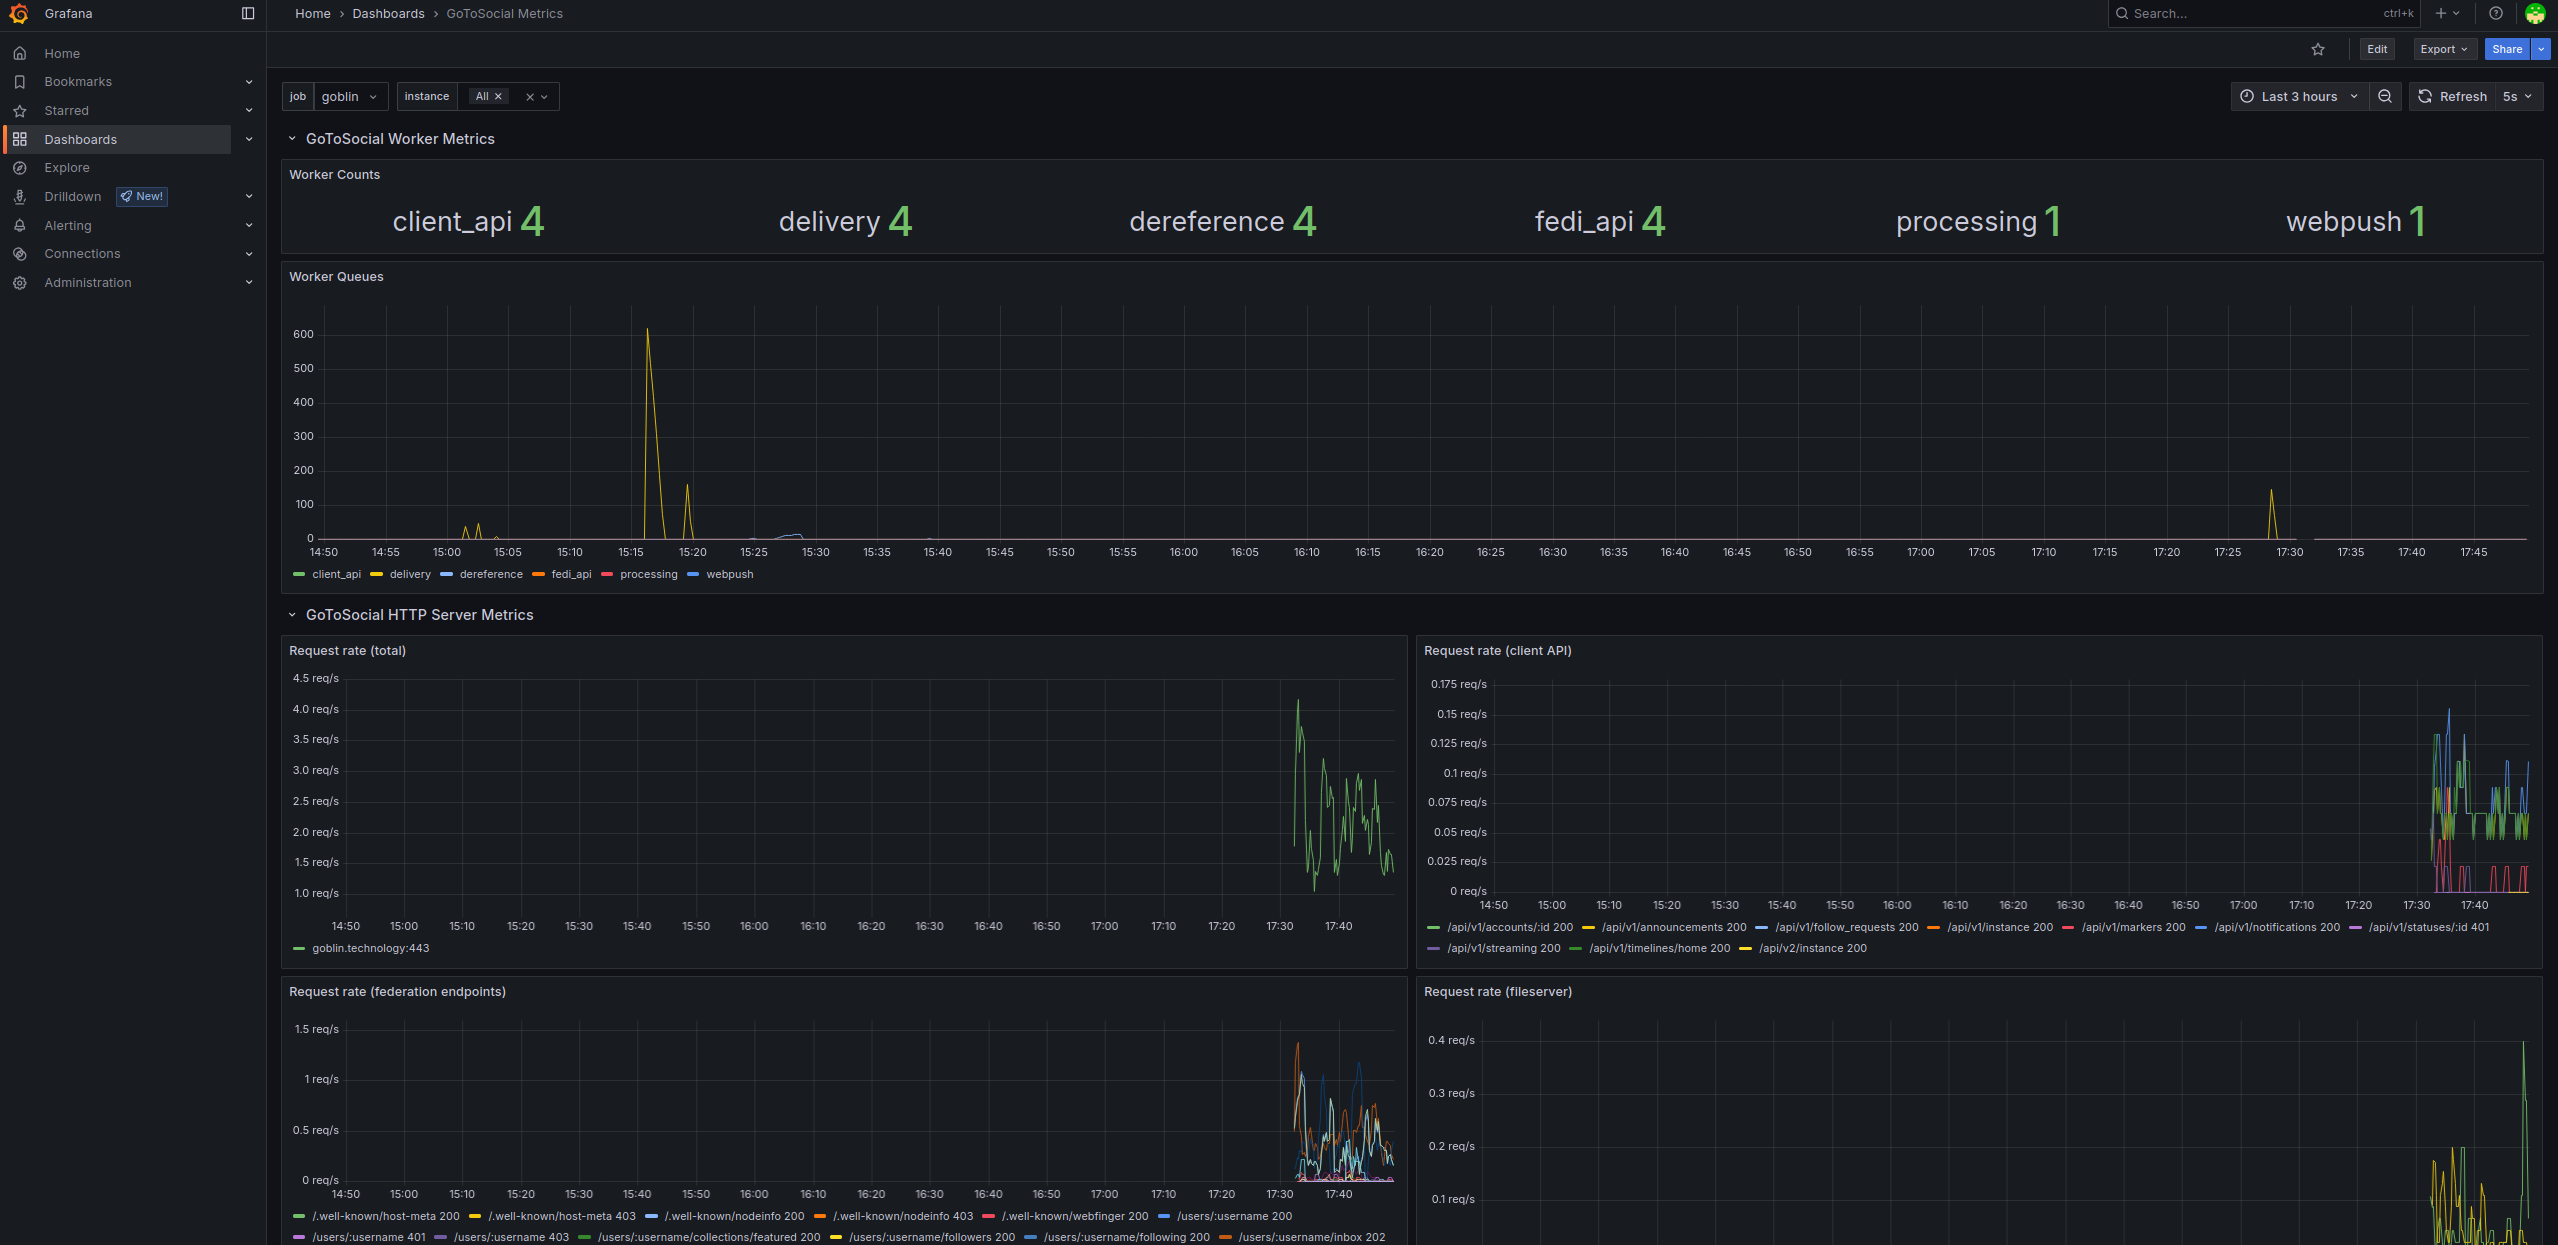
Task: Click the Share button
Action: [x=2506, y=50]
